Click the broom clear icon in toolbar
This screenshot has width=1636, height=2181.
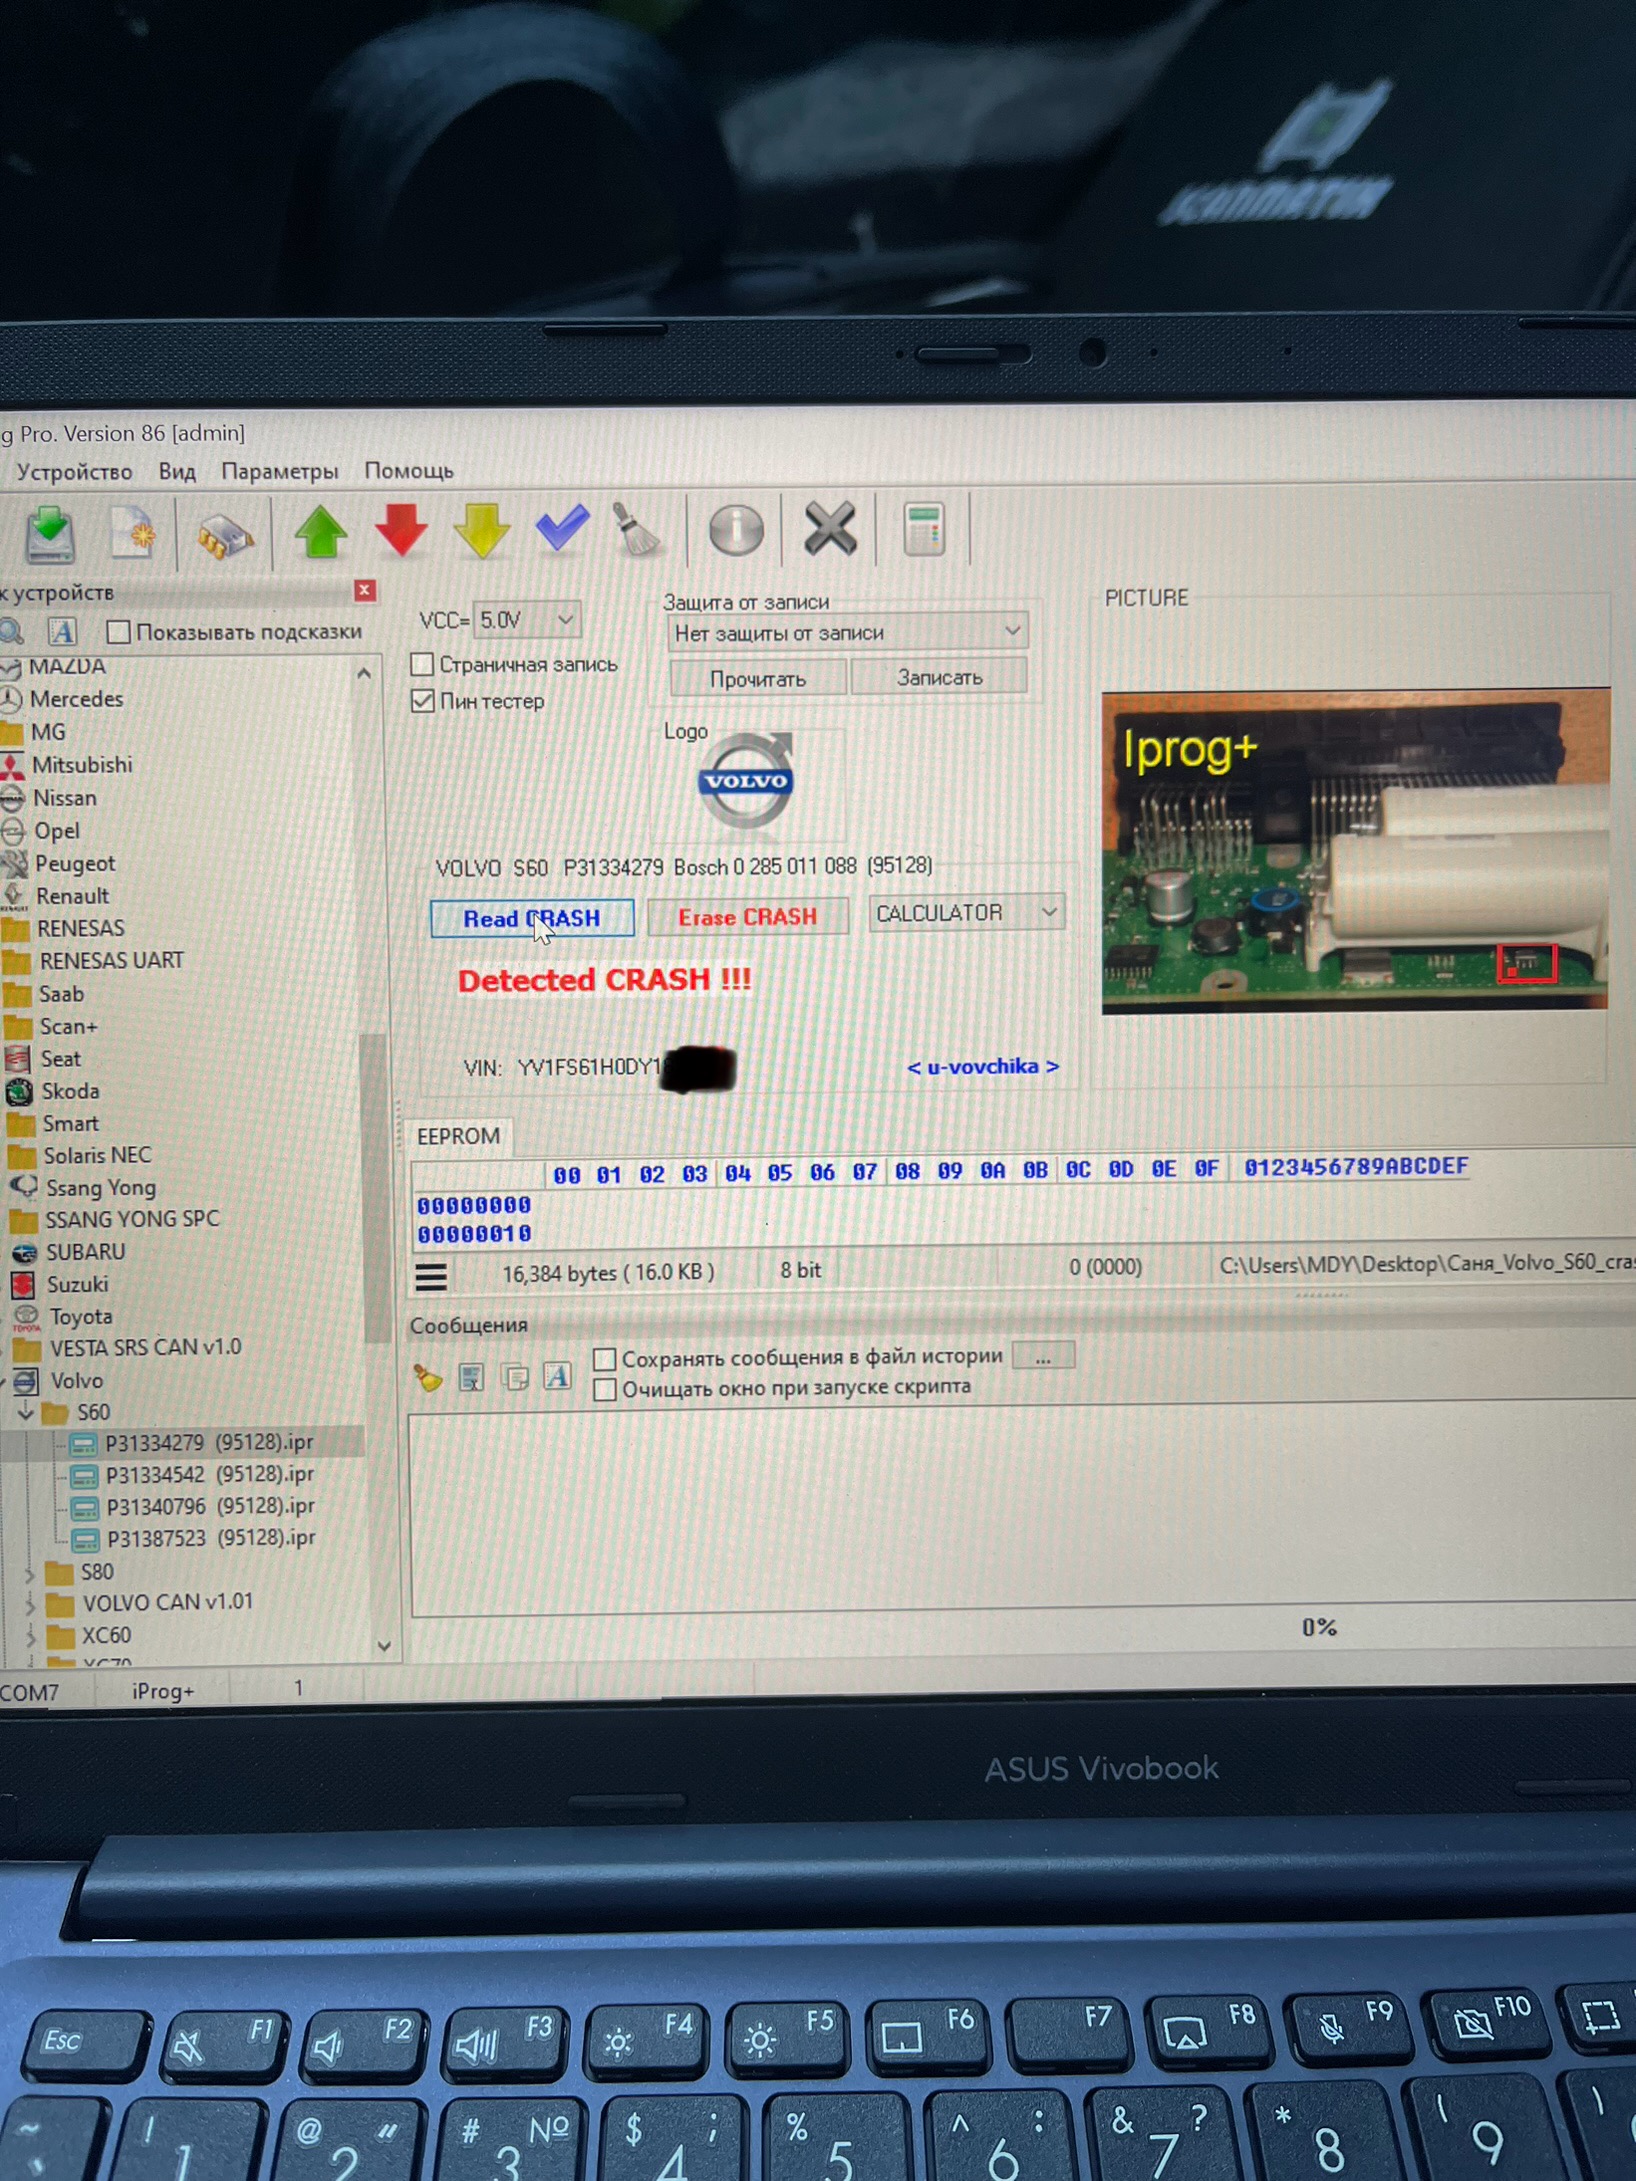pyautogui.click(x=637, y=529)
